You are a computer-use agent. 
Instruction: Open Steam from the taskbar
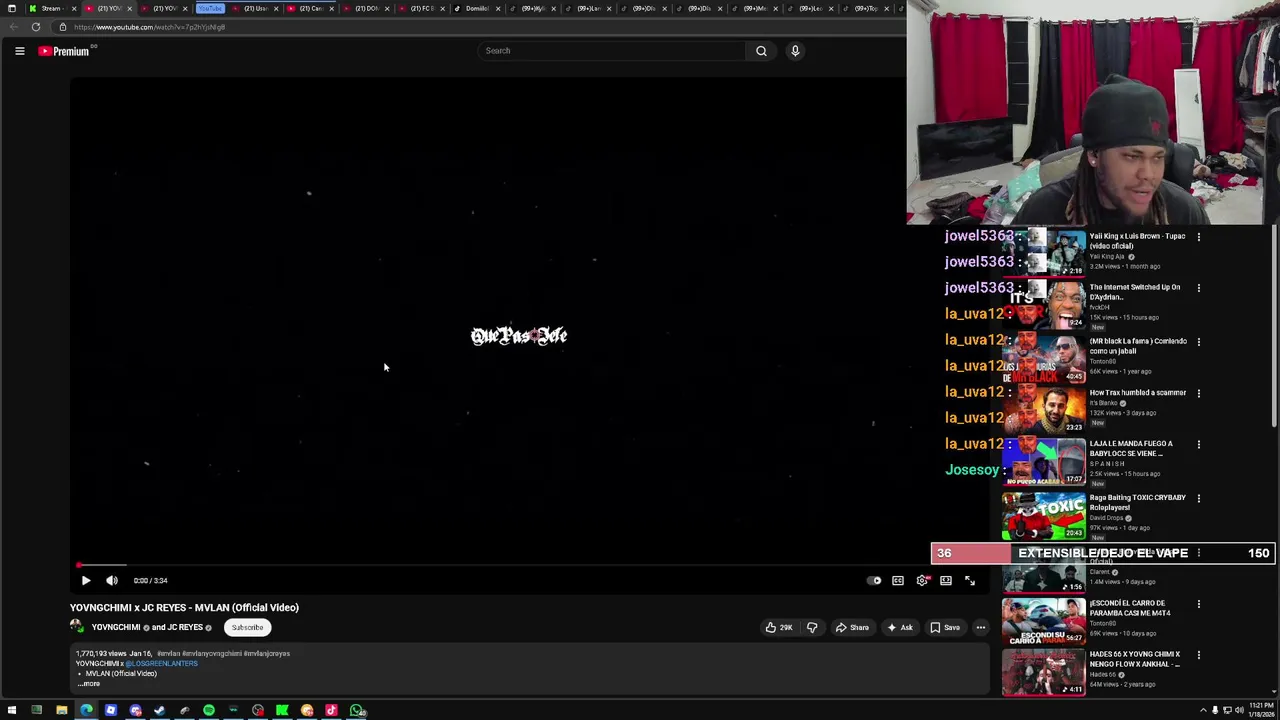160,711
